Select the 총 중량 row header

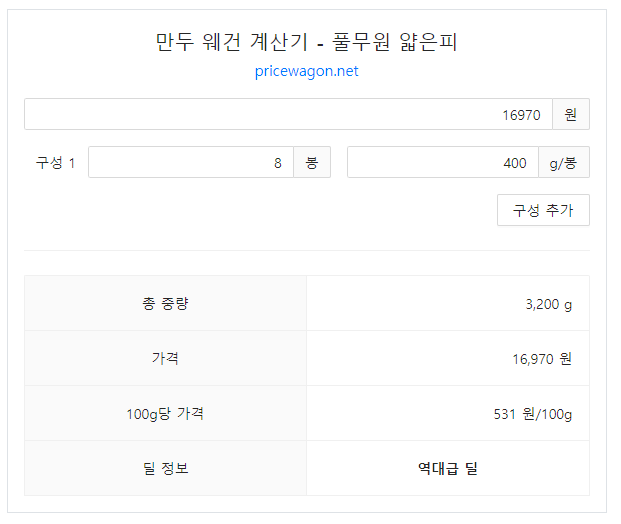click(165, 303)
